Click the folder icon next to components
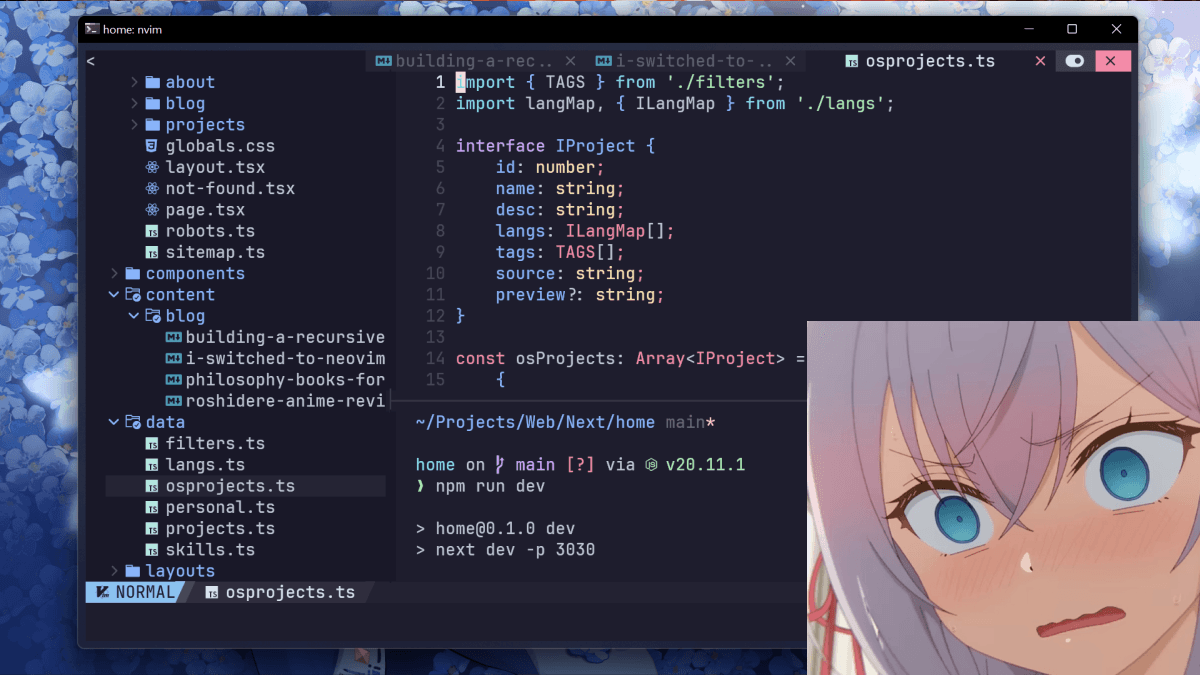Screen dimensions: 1200x675 pos(132,273)
